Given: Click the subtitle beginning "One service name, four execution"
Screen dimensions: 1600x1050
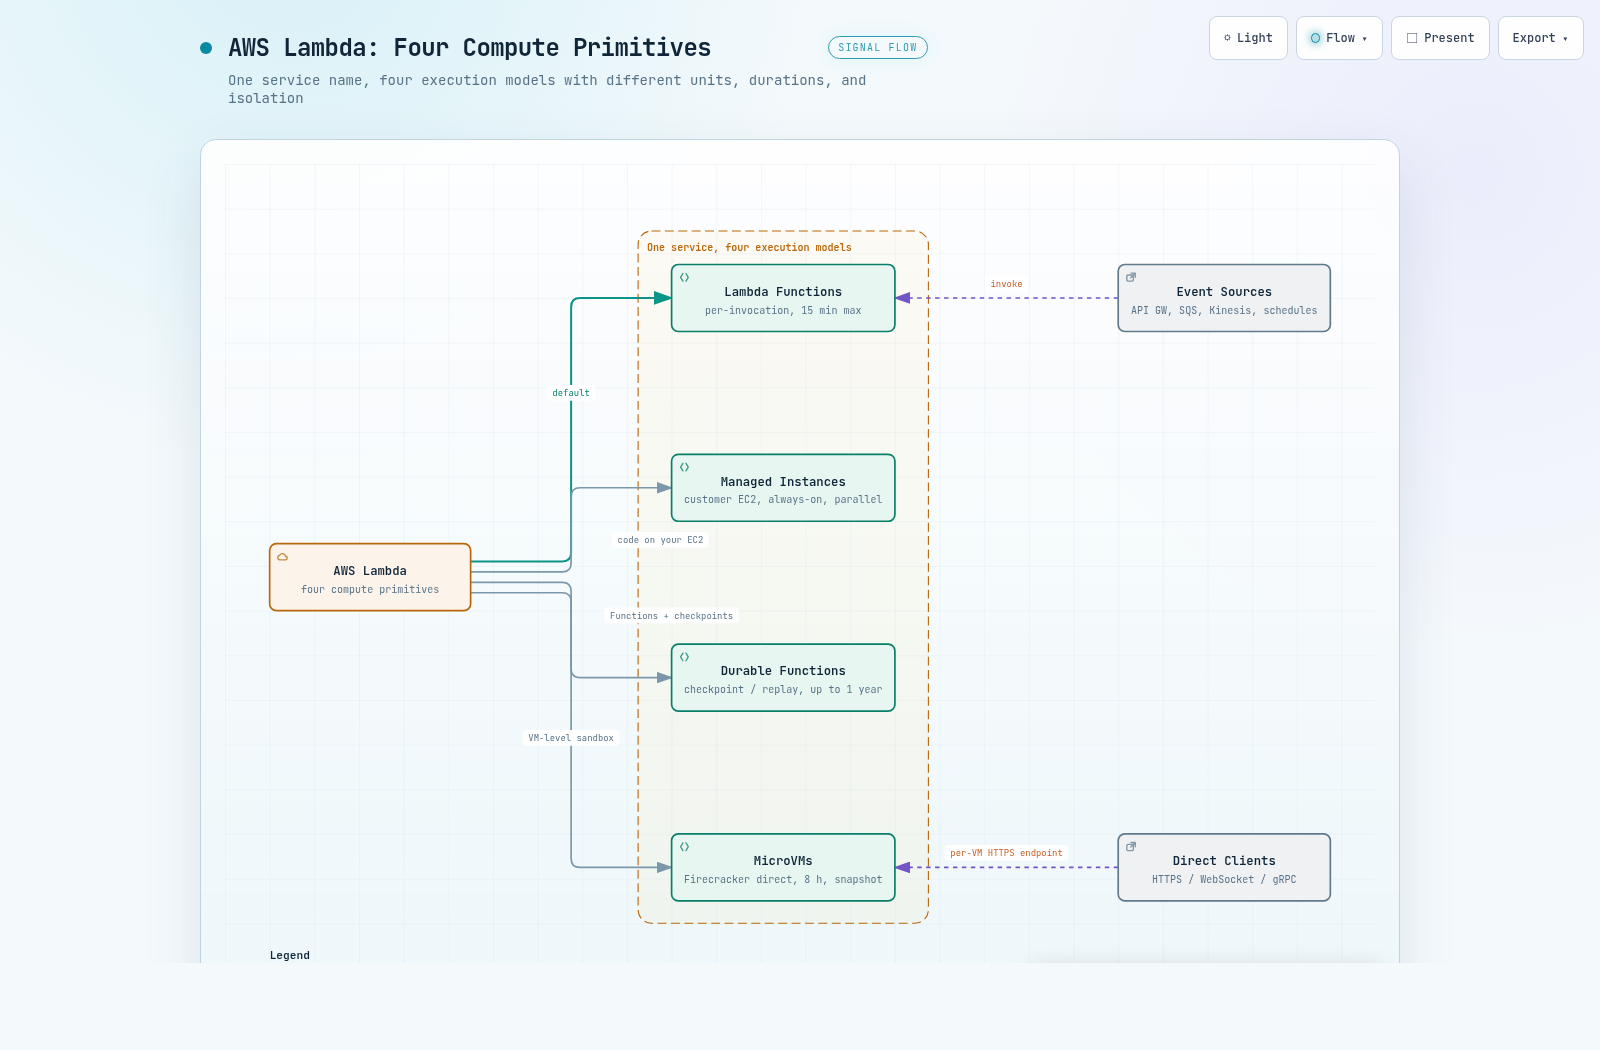Looking at the screenshot, I should [x=547, y=89].
